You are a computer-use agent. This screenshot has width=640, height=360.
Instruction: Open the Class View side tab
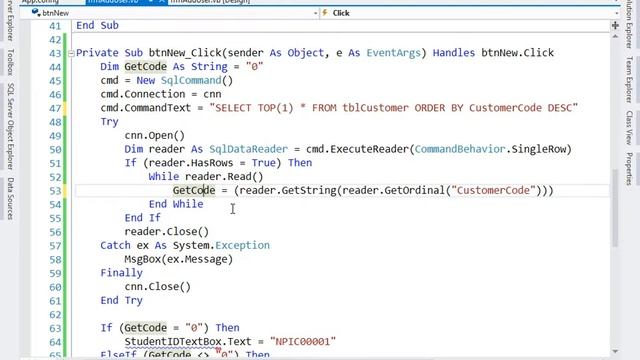point(629,127)
